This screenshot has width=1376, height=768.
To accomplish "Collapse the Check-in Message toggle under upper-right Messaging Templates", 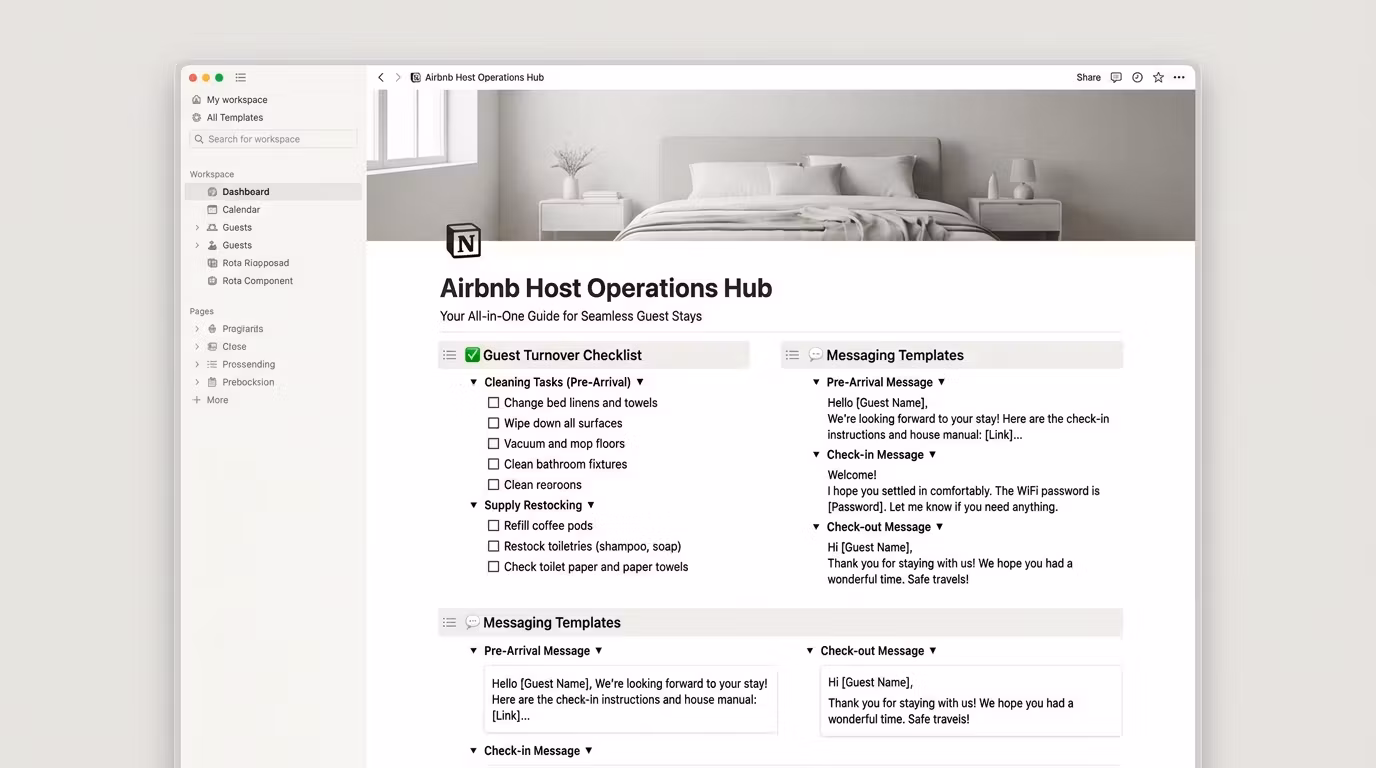I will [816, 455].
